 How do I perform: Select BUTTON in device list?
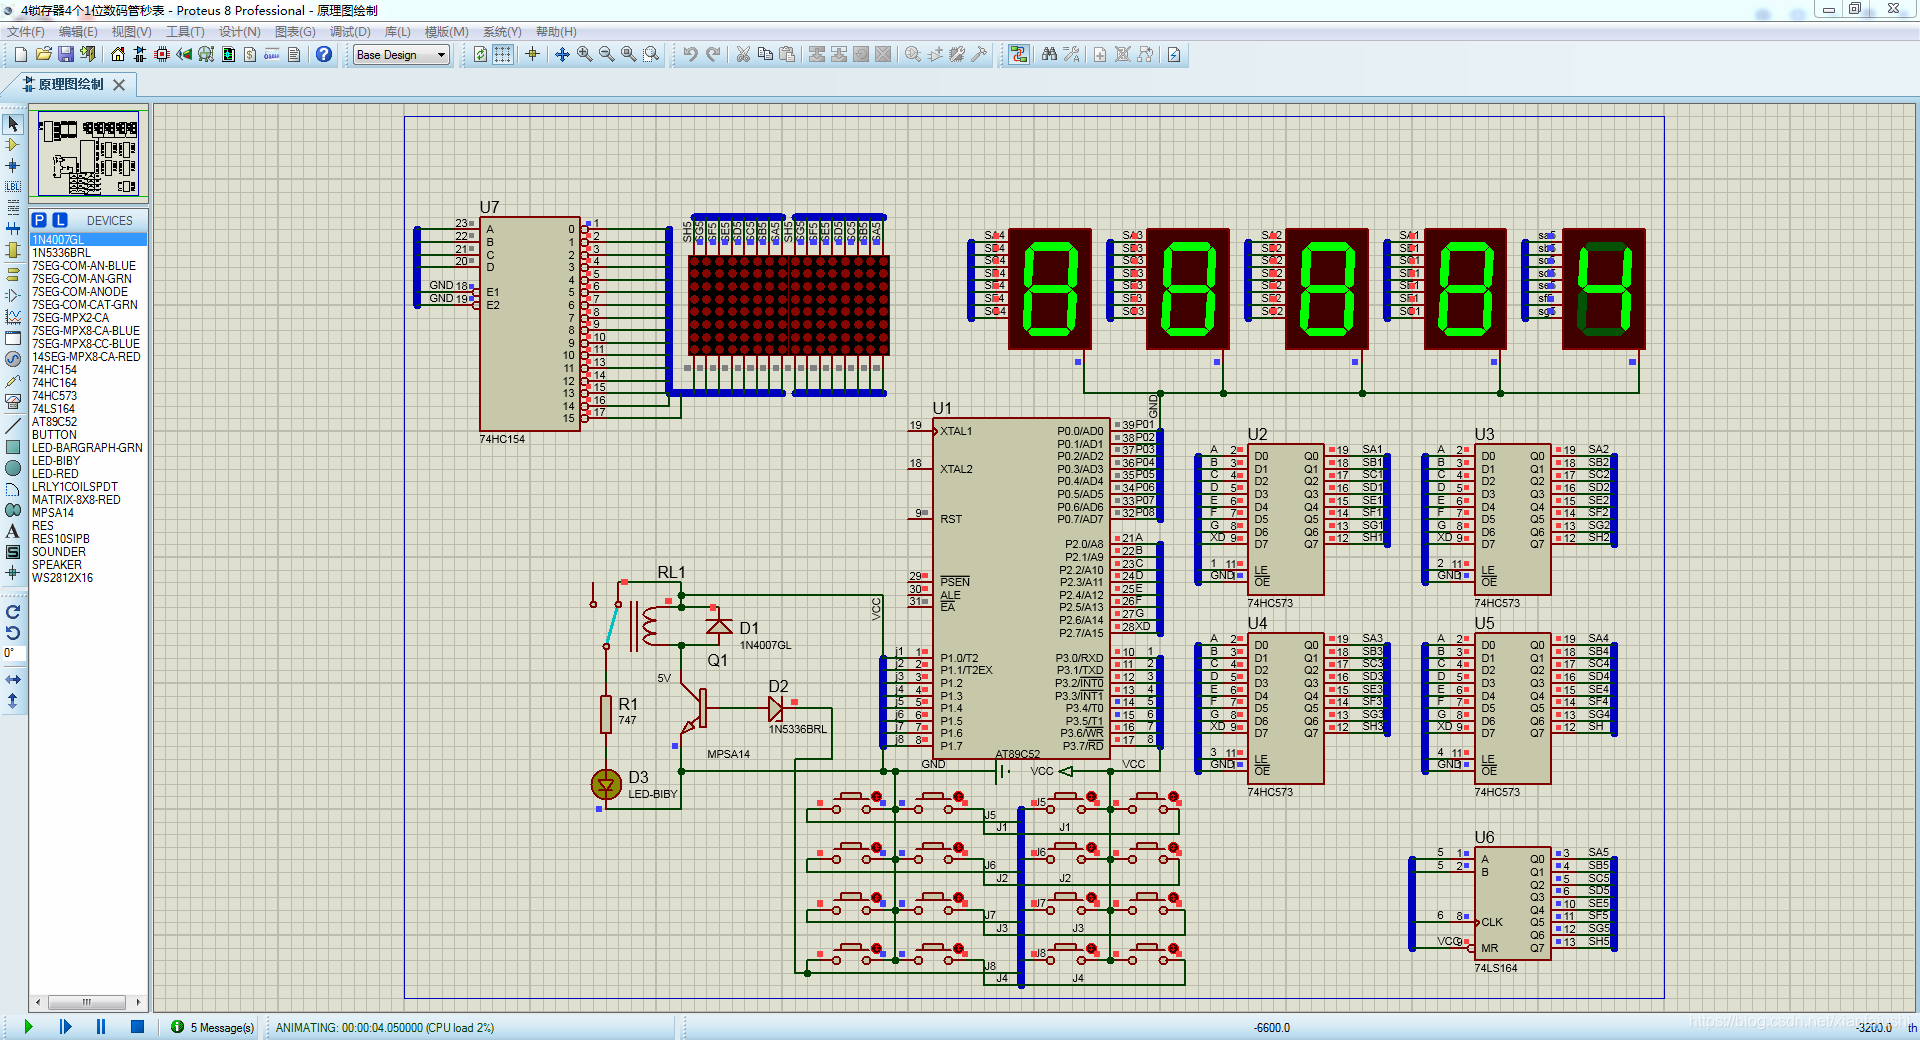point(88,435)
